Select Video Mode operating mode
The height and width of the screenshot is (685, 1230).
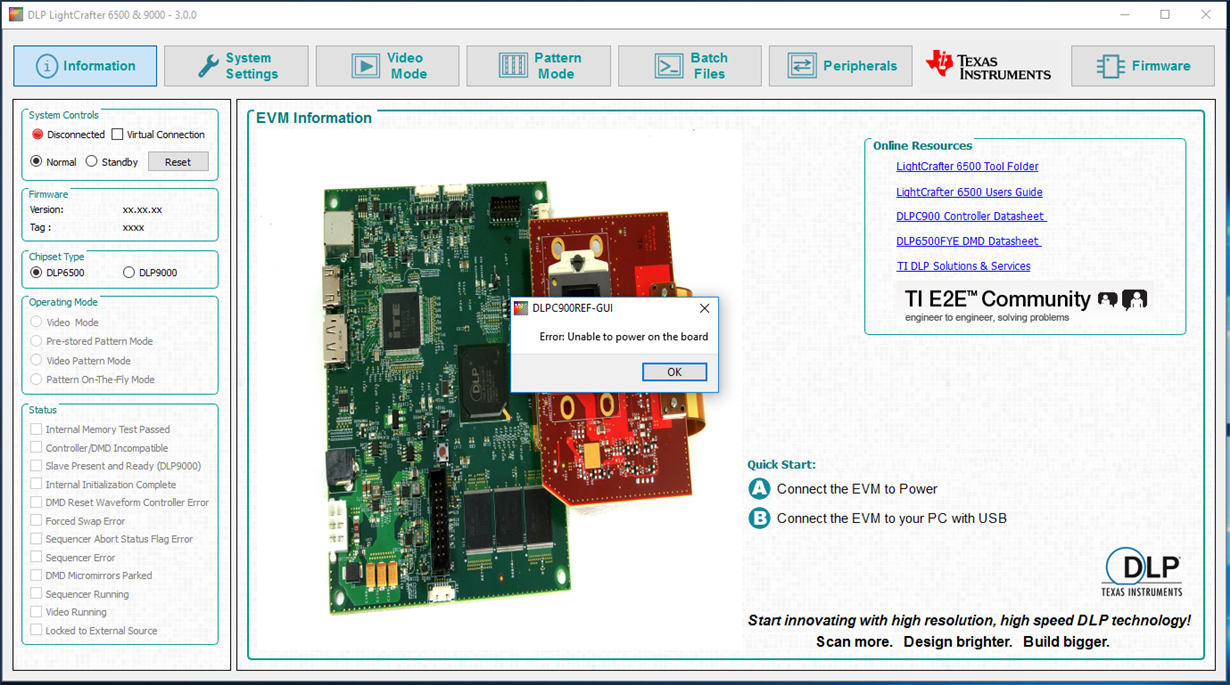(37, 322)
